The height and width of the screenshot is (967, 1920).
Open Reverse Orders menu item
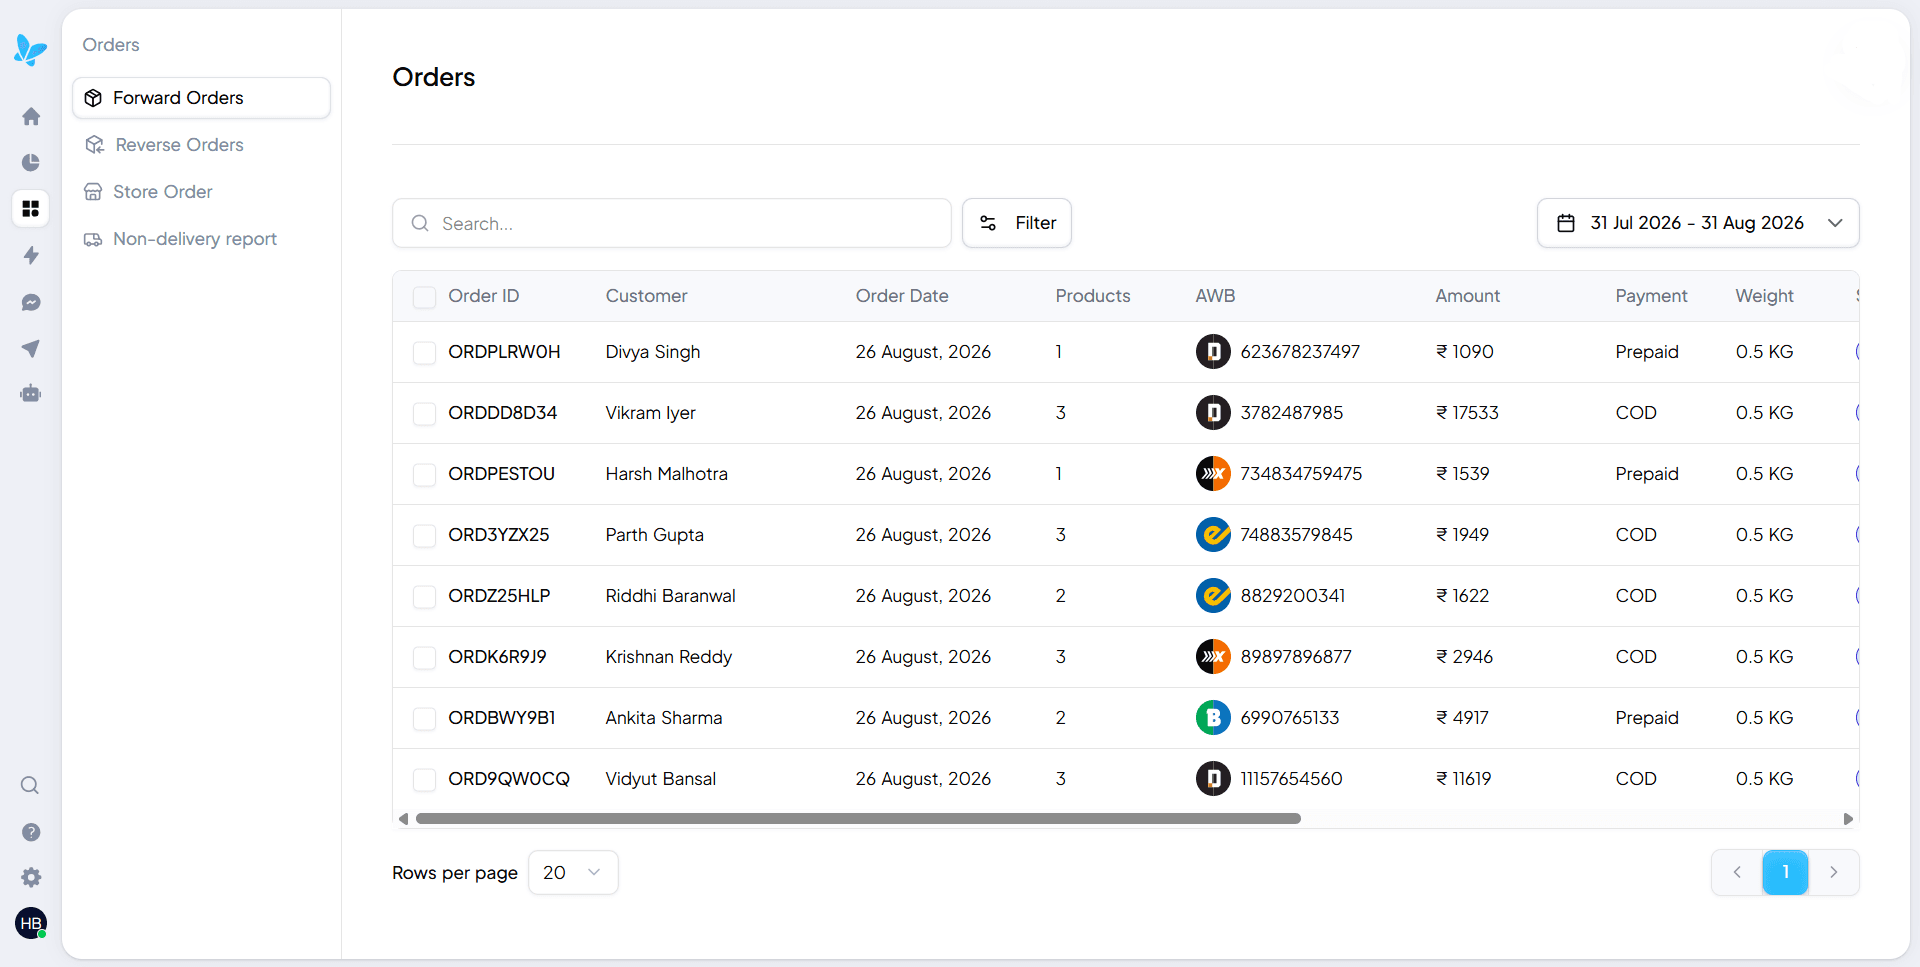point(201,145)
